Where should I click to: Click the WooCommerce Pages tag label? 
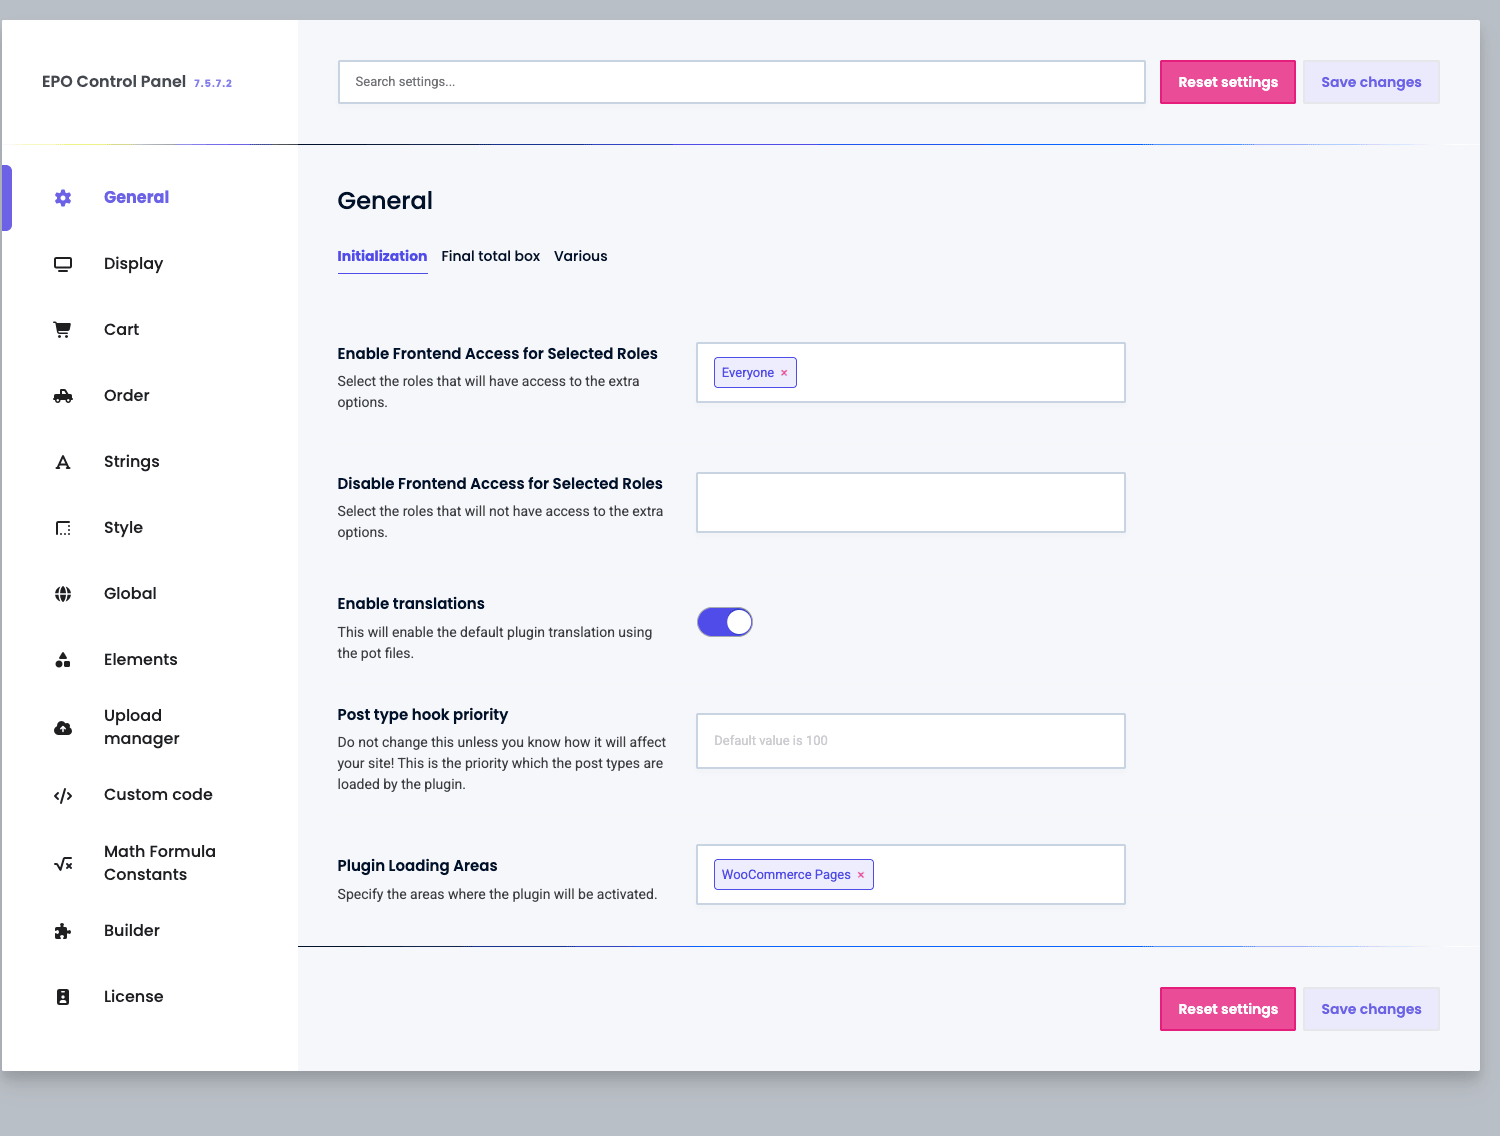click(x=786, y=875)
